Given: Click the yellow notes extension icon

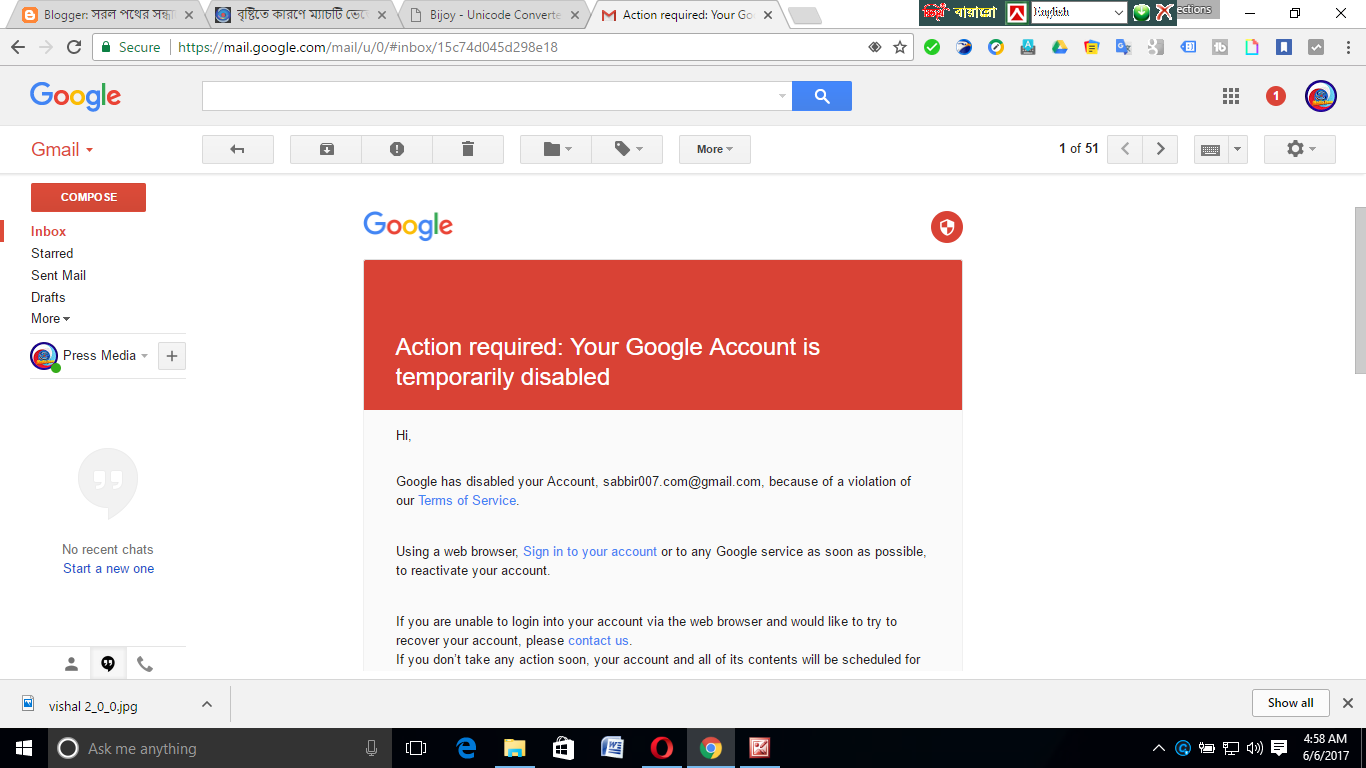Looking at the screenshot, I should coord(1092,47).
